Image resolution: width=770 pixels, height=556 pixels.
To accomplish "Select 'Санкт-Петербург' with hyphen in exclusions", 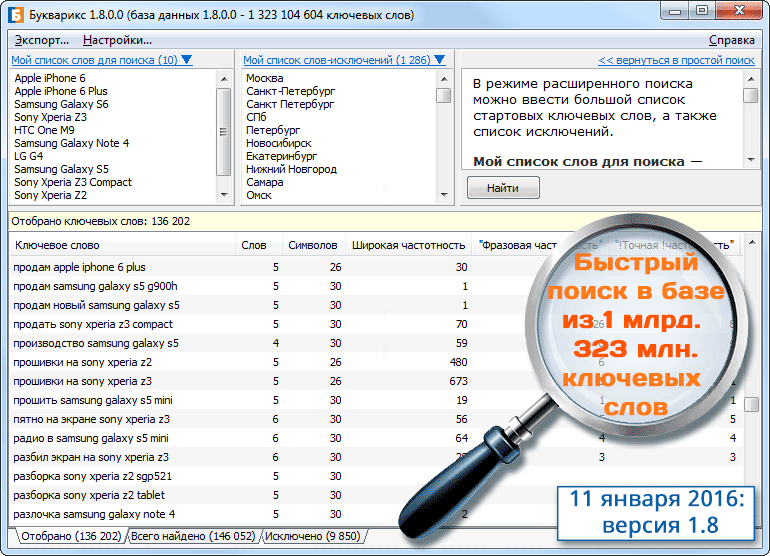I will 291,91.
